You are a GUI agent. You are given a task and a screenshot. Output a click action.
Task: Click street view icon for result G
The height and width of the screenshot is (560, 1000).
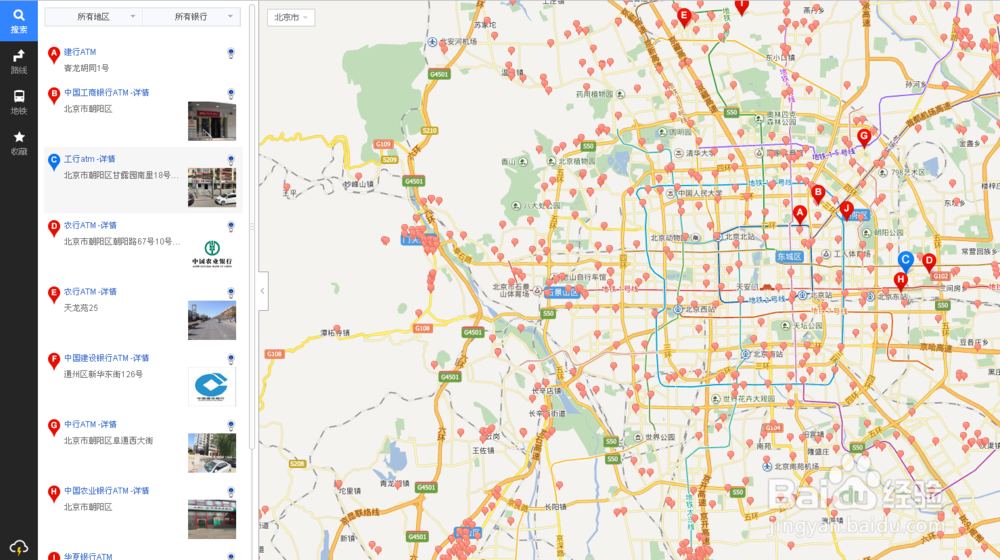click(x=231, y=425)
